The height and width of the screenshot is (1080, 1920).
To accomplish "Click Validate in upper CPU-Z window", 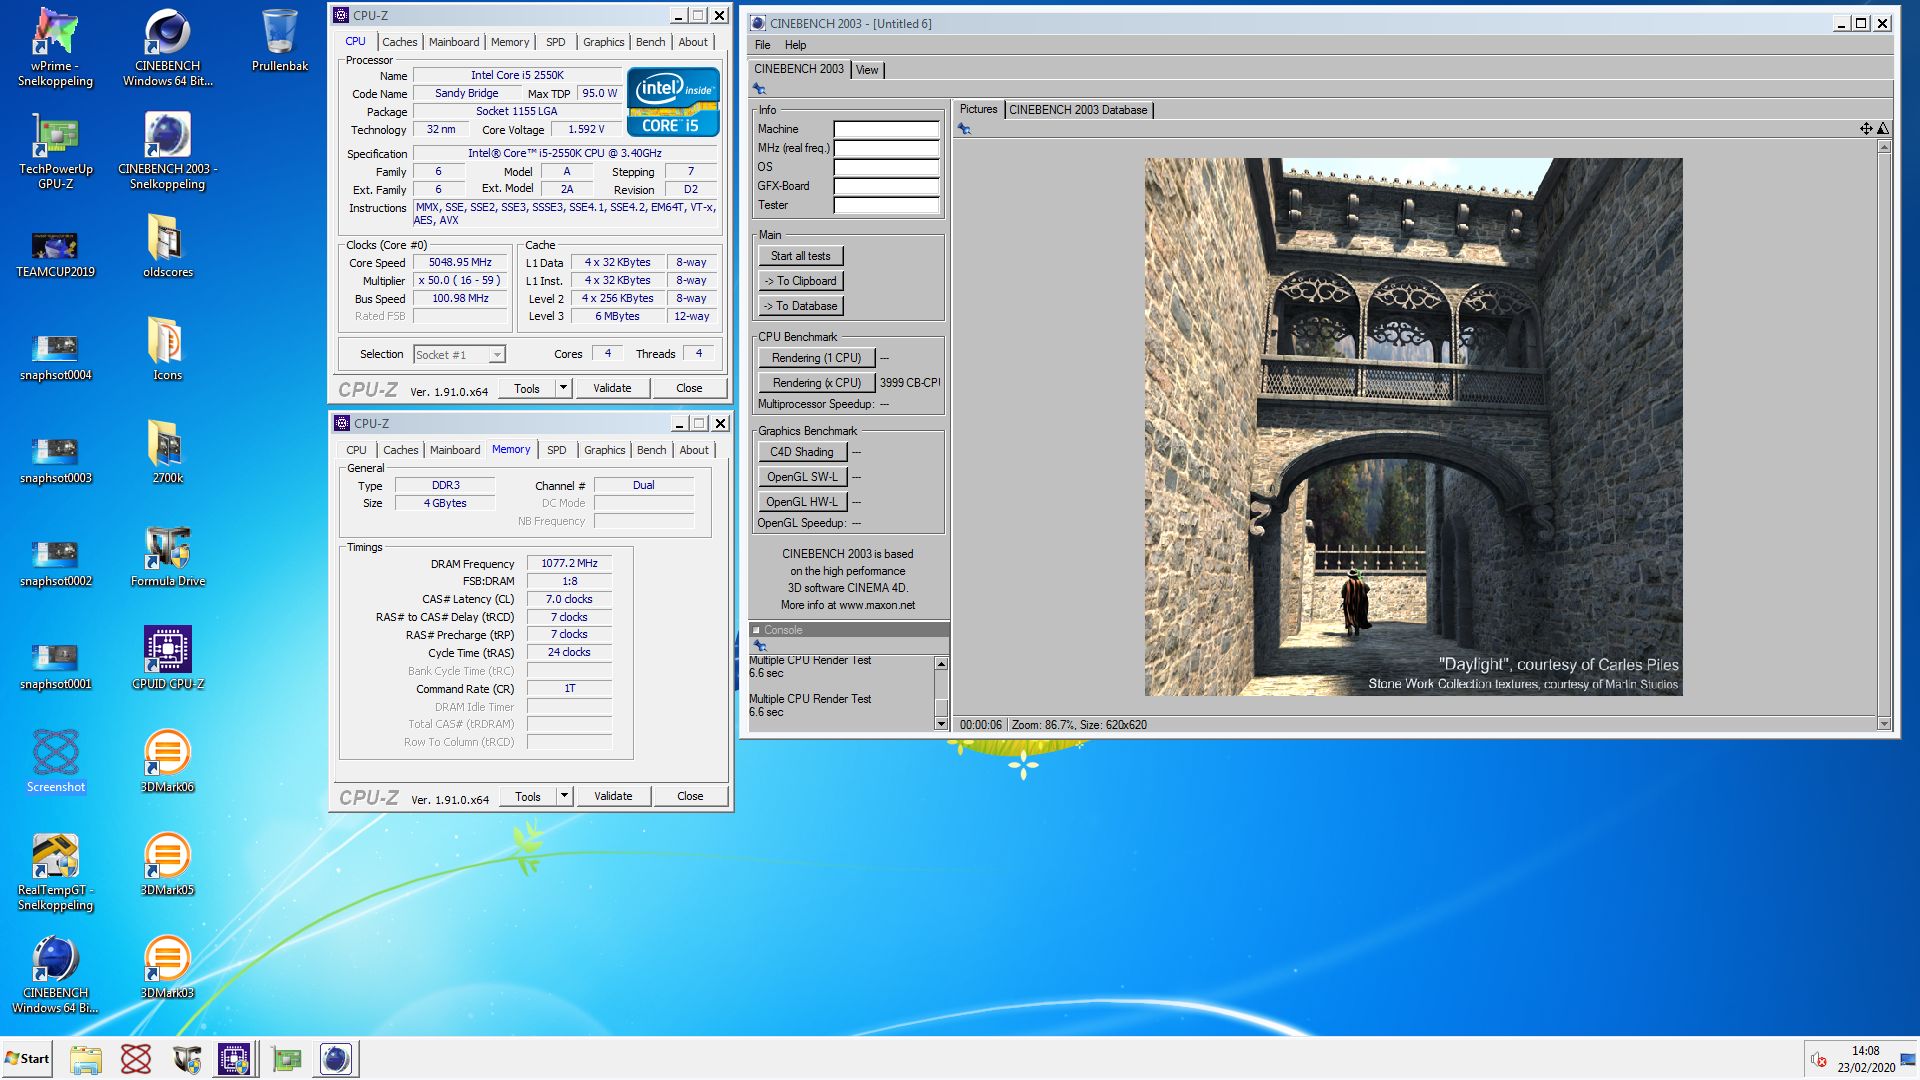I will click(x=612, y=388).
